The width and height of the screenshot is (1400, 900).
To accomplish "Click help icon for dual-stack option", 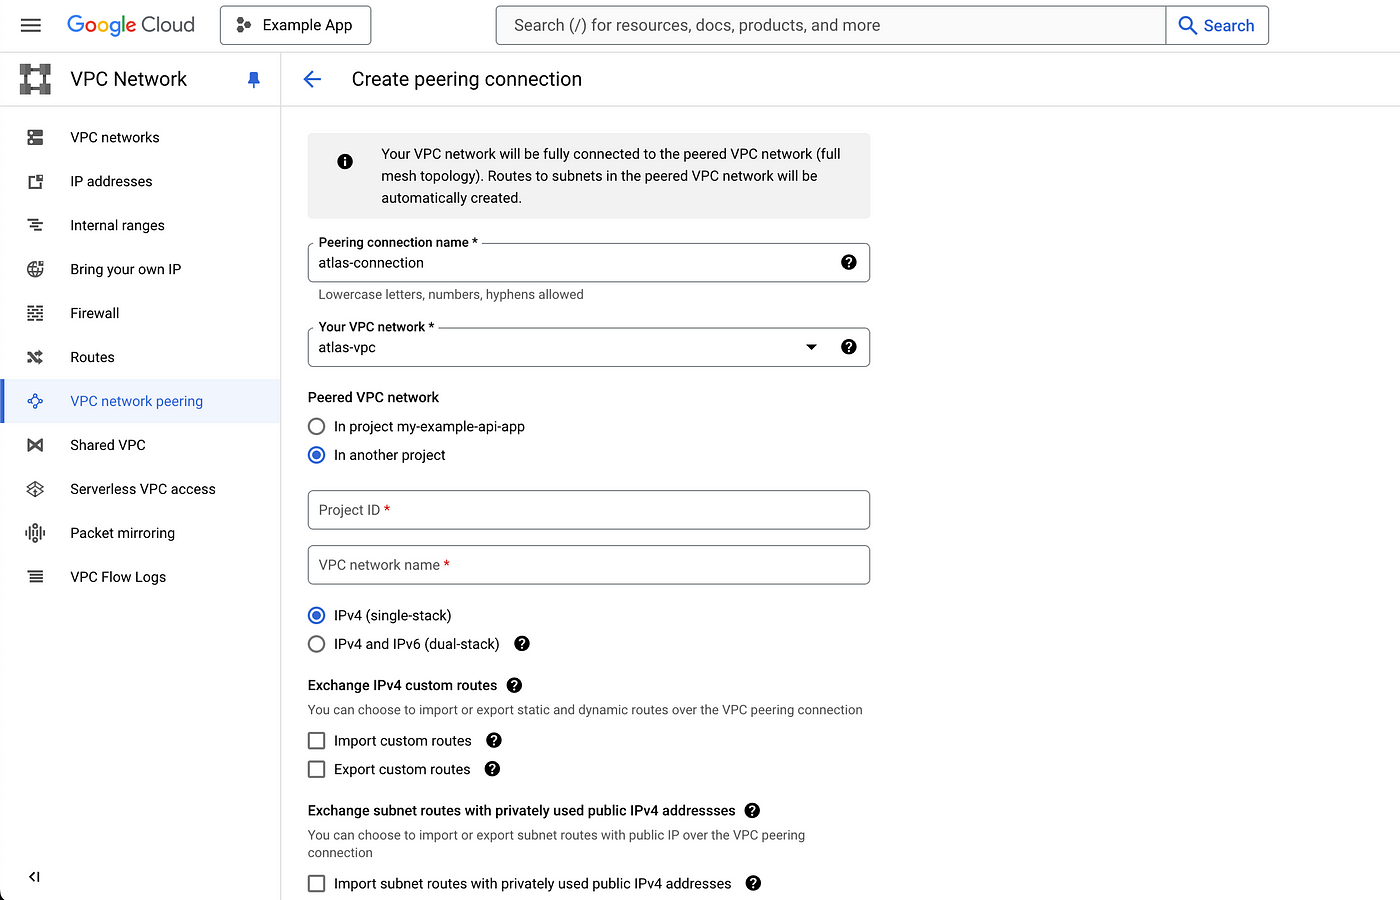I will 522,644.
